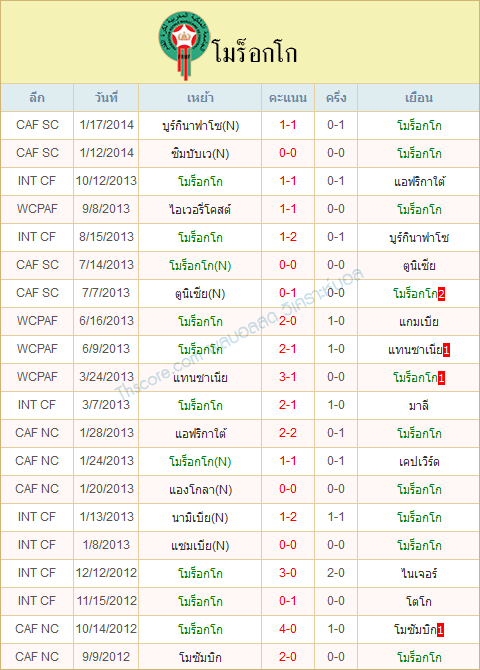The width and height of the screenshot is (480, 670).
Task: Open the 3-0 score on 12/12/2012
Action: (288, 573)
